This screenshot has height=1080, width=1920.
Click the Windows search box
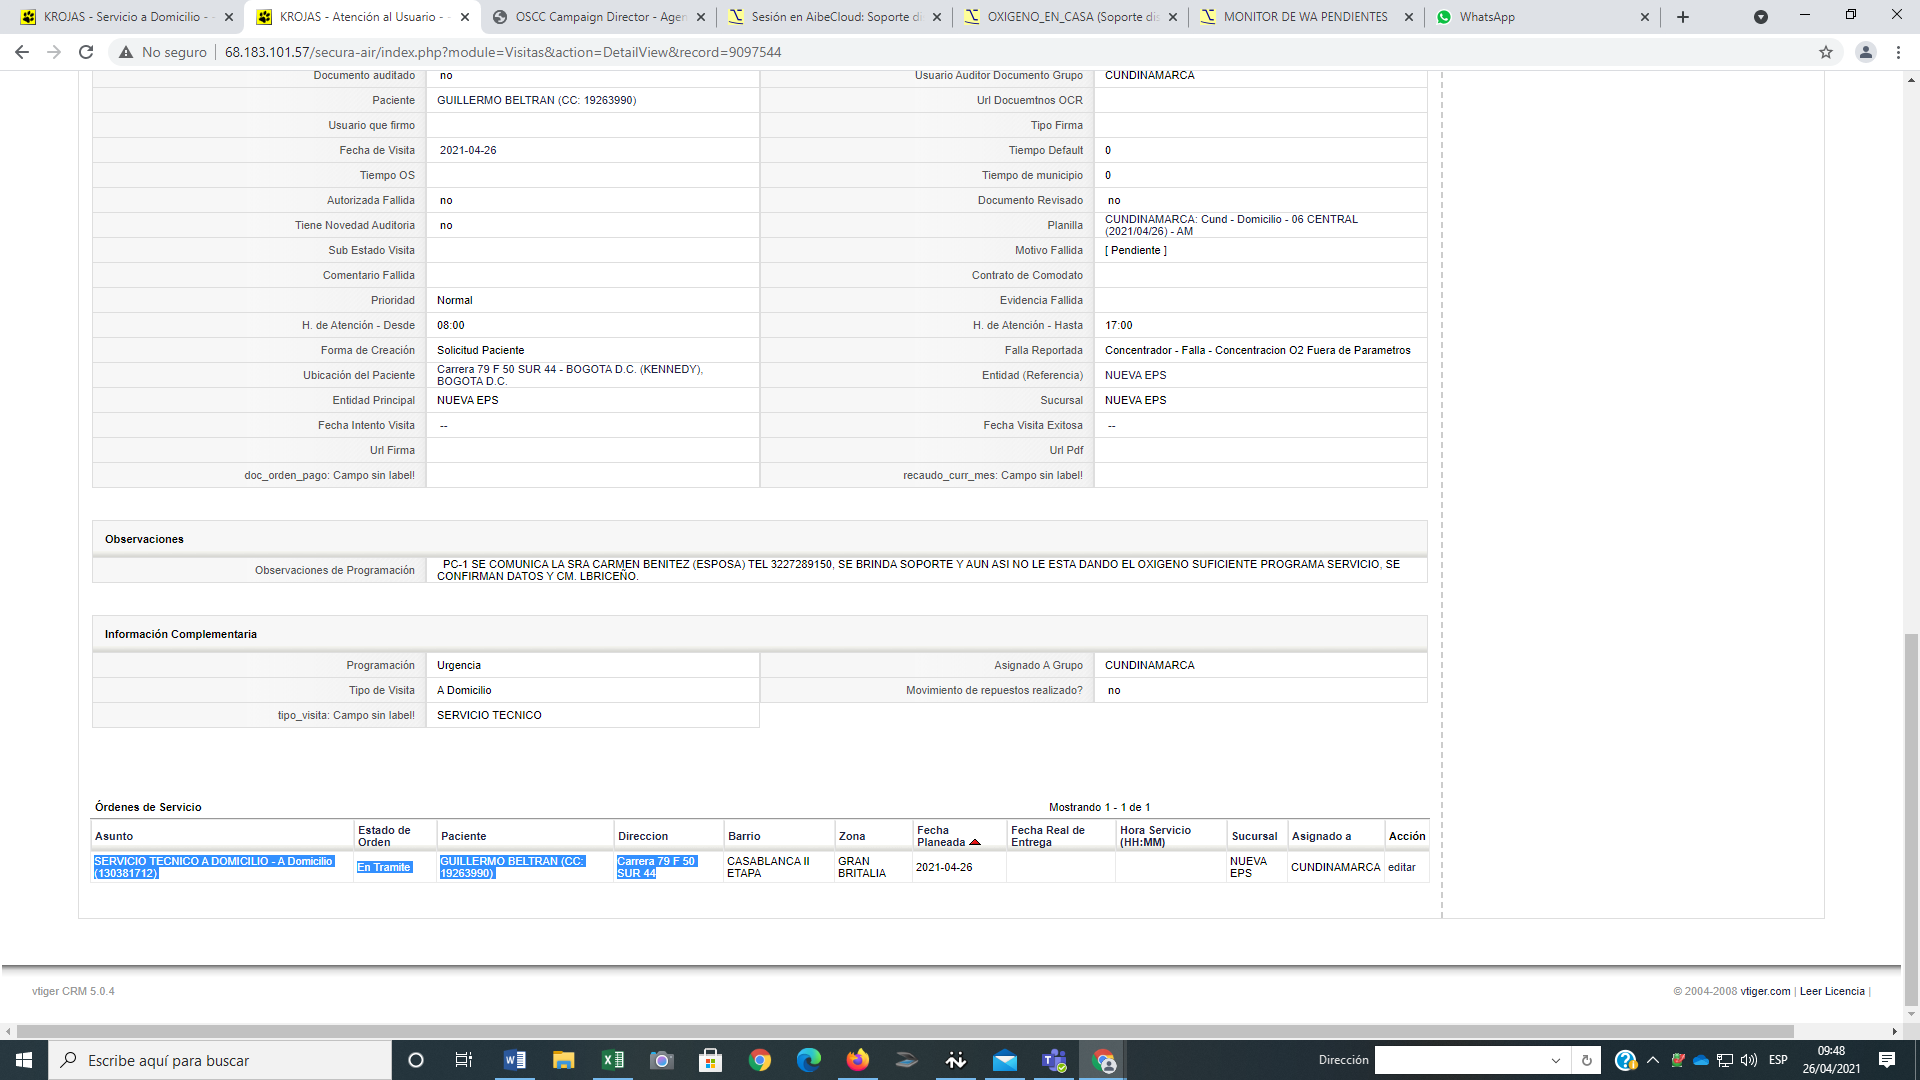coord(220,1060)
